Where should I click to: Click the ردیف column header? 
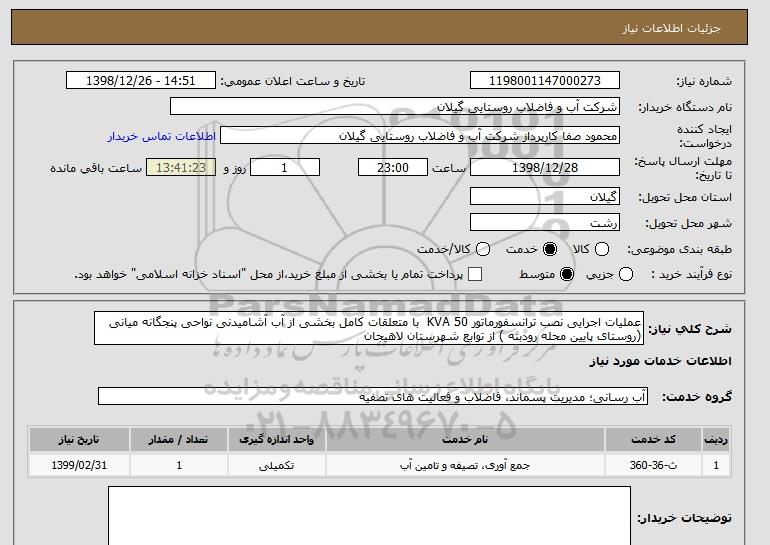tap(716, 439)
